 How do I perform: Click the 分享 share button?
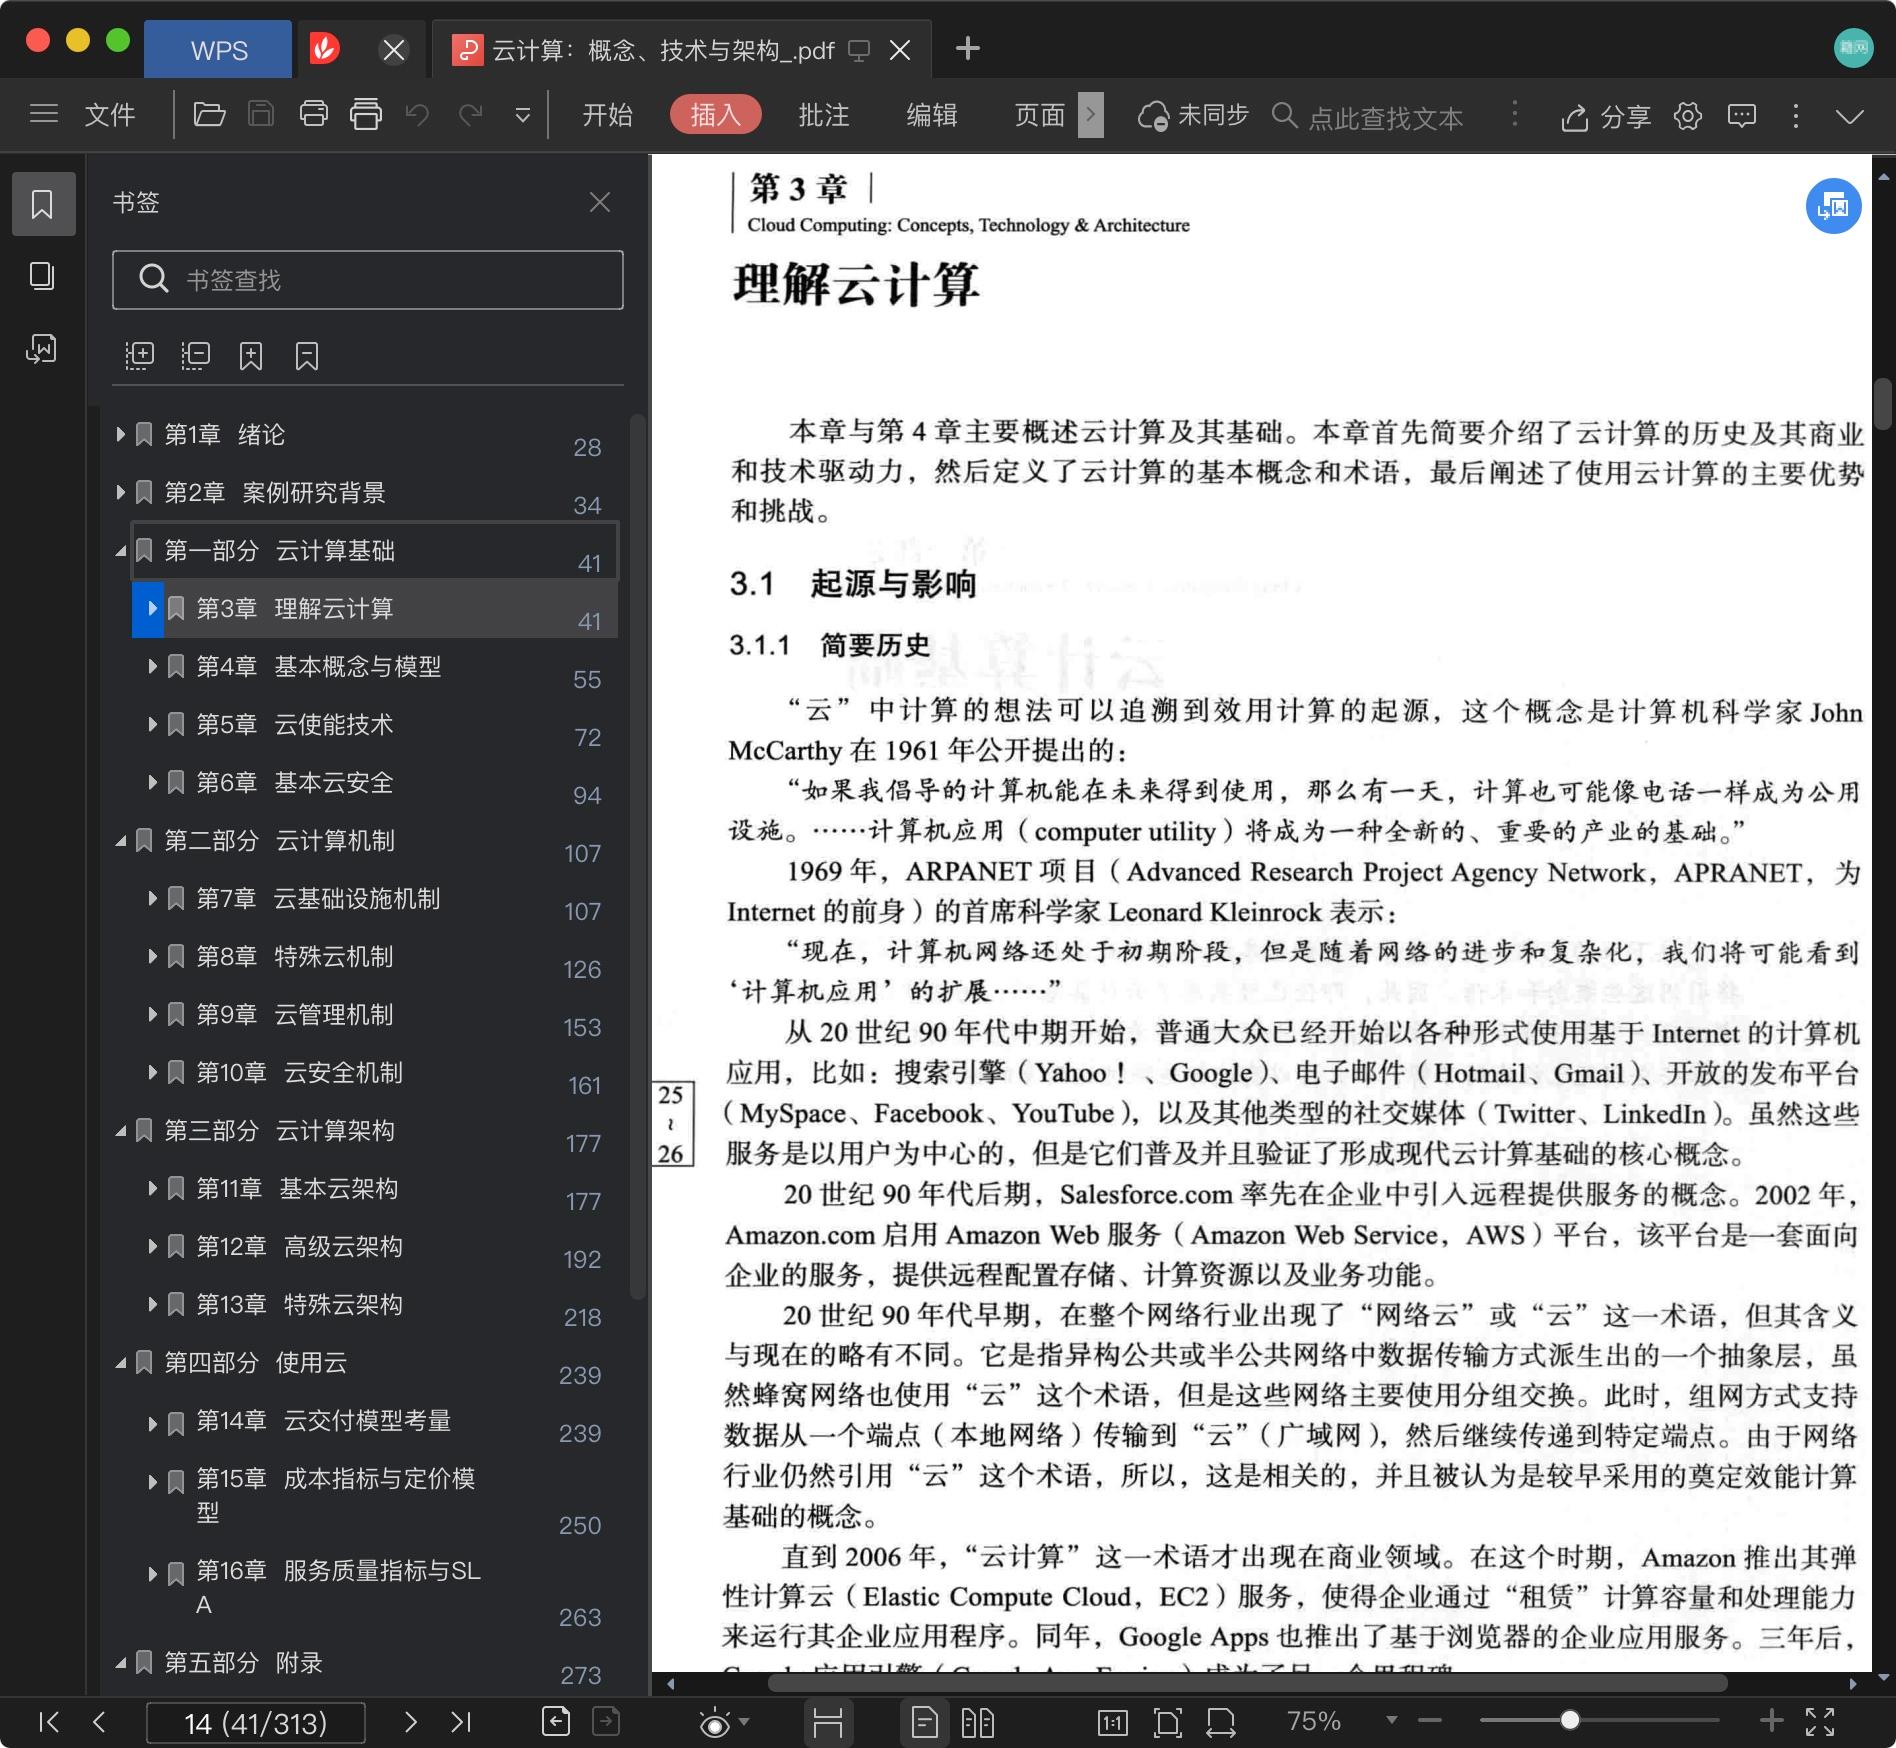(1605, 117)
